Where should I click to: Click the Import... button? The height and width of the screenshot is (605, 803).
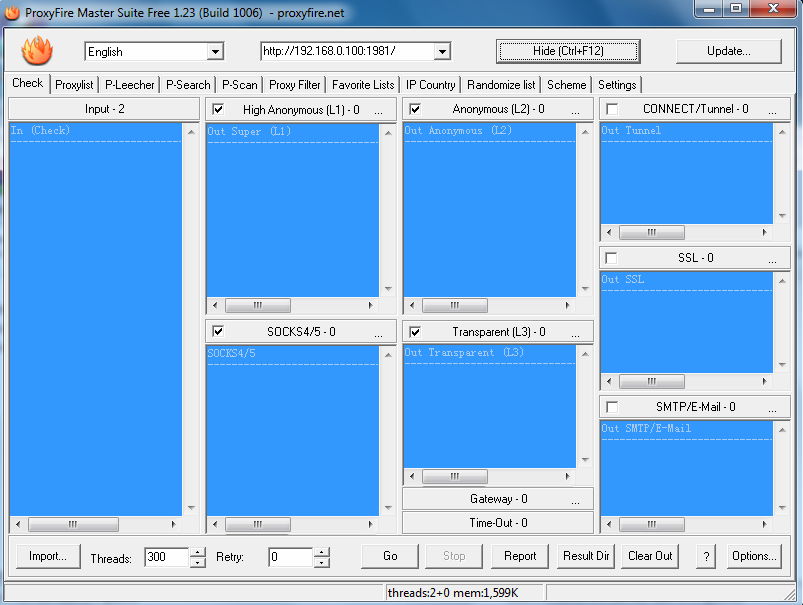coord(48,556)
